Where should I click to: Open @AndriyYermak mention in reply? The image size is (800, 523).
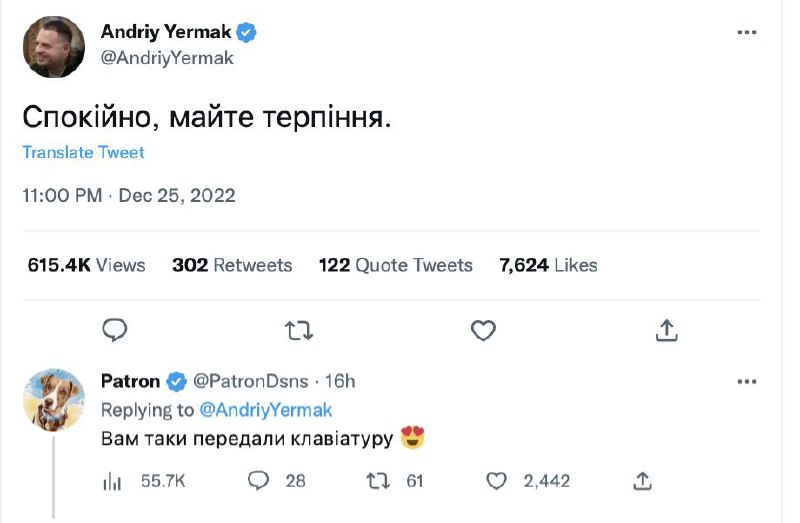(267, 410)
